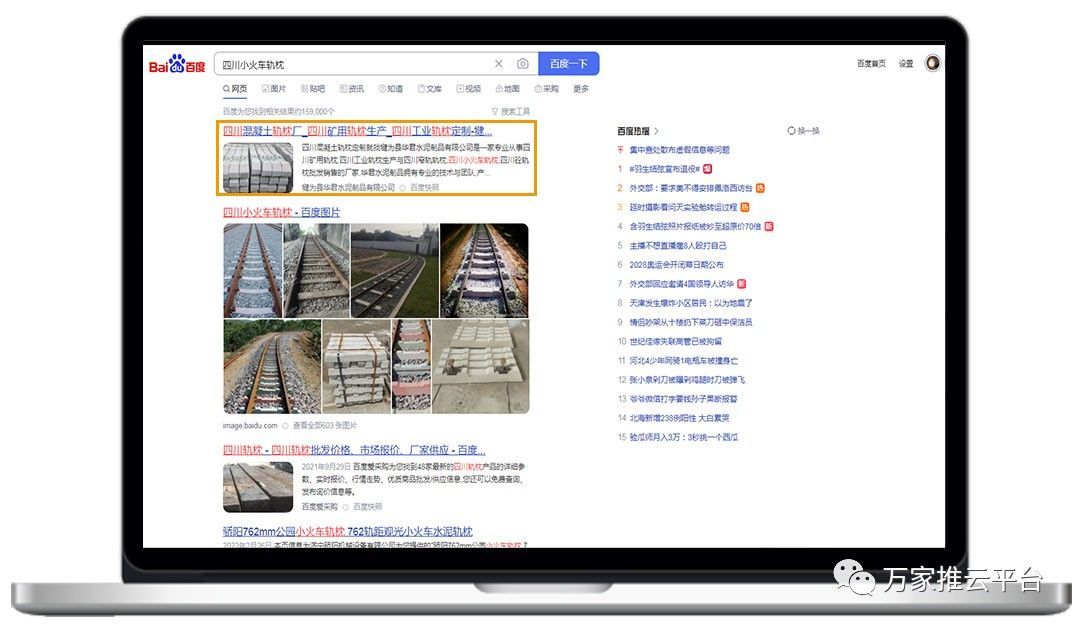Click the user avatar icon
Image resolution: width=1080 pixels, height=628 pixels.
point(932,63)
